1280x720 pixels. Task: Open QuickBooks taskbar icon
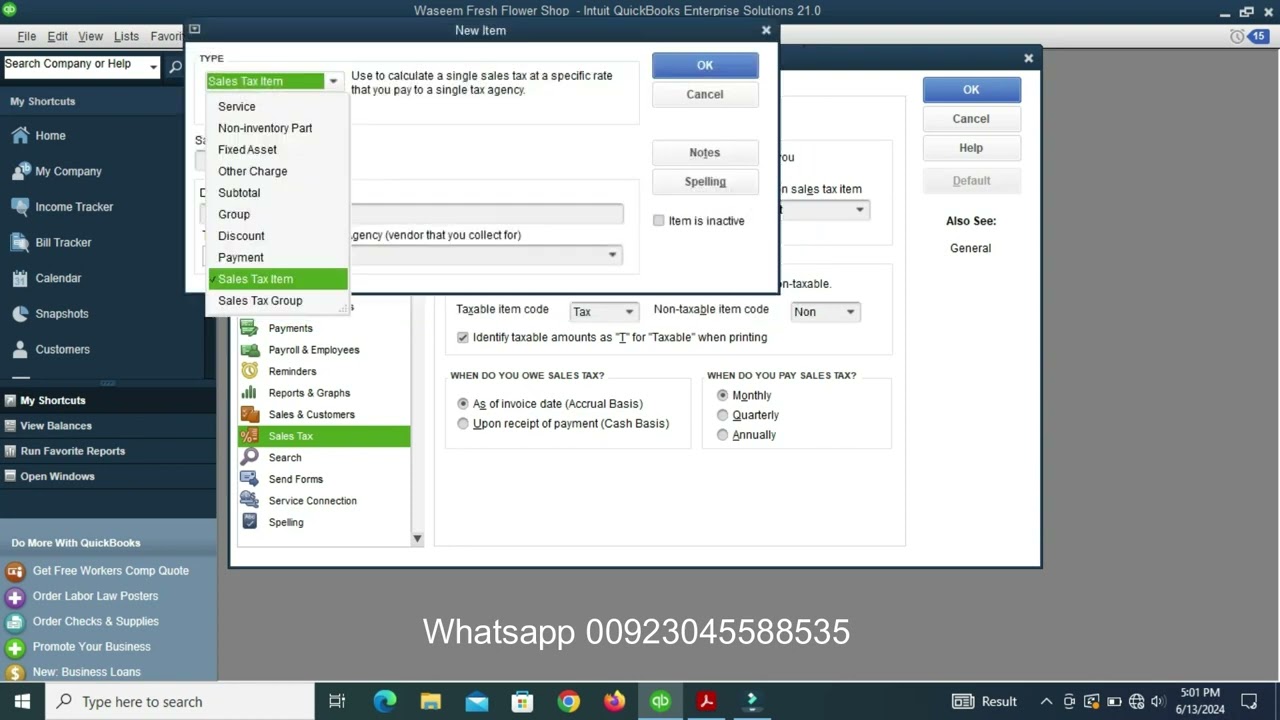[x=660, y=701]
